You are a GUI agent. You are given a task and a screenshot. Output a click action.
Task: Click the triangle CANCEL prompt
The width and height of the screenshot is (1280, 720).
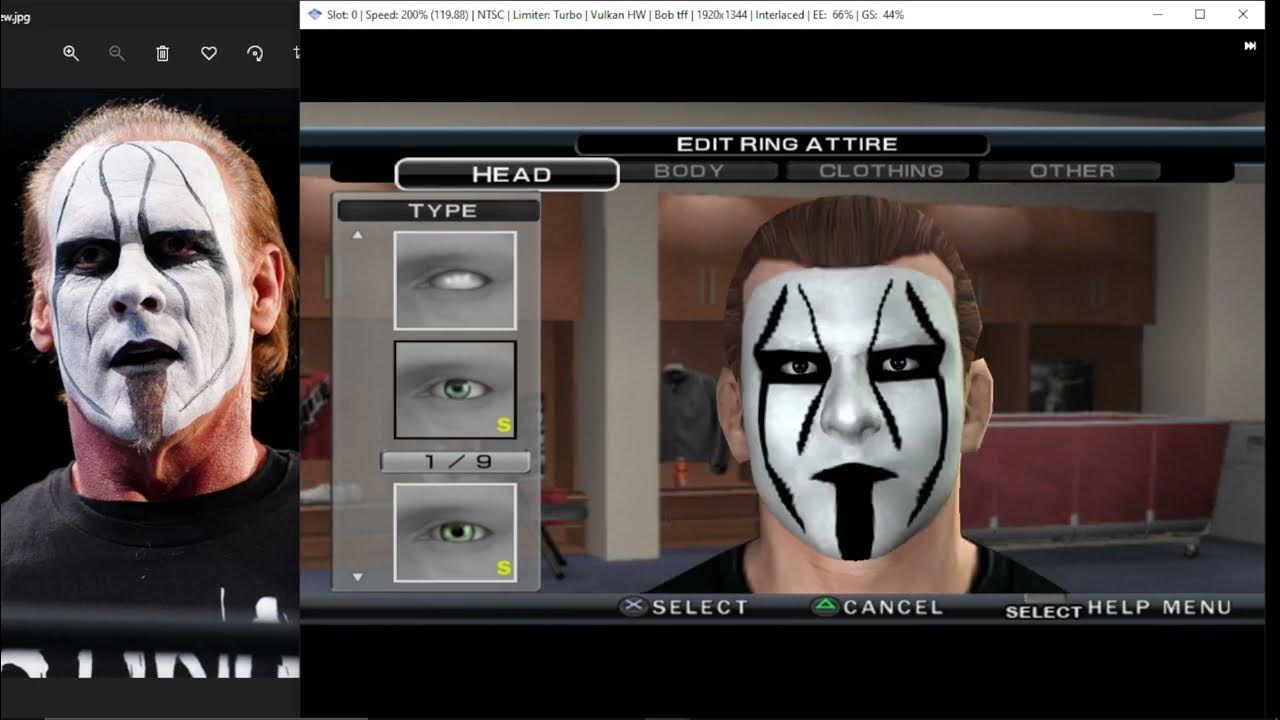pyautogui.click(x=877, y=607)
